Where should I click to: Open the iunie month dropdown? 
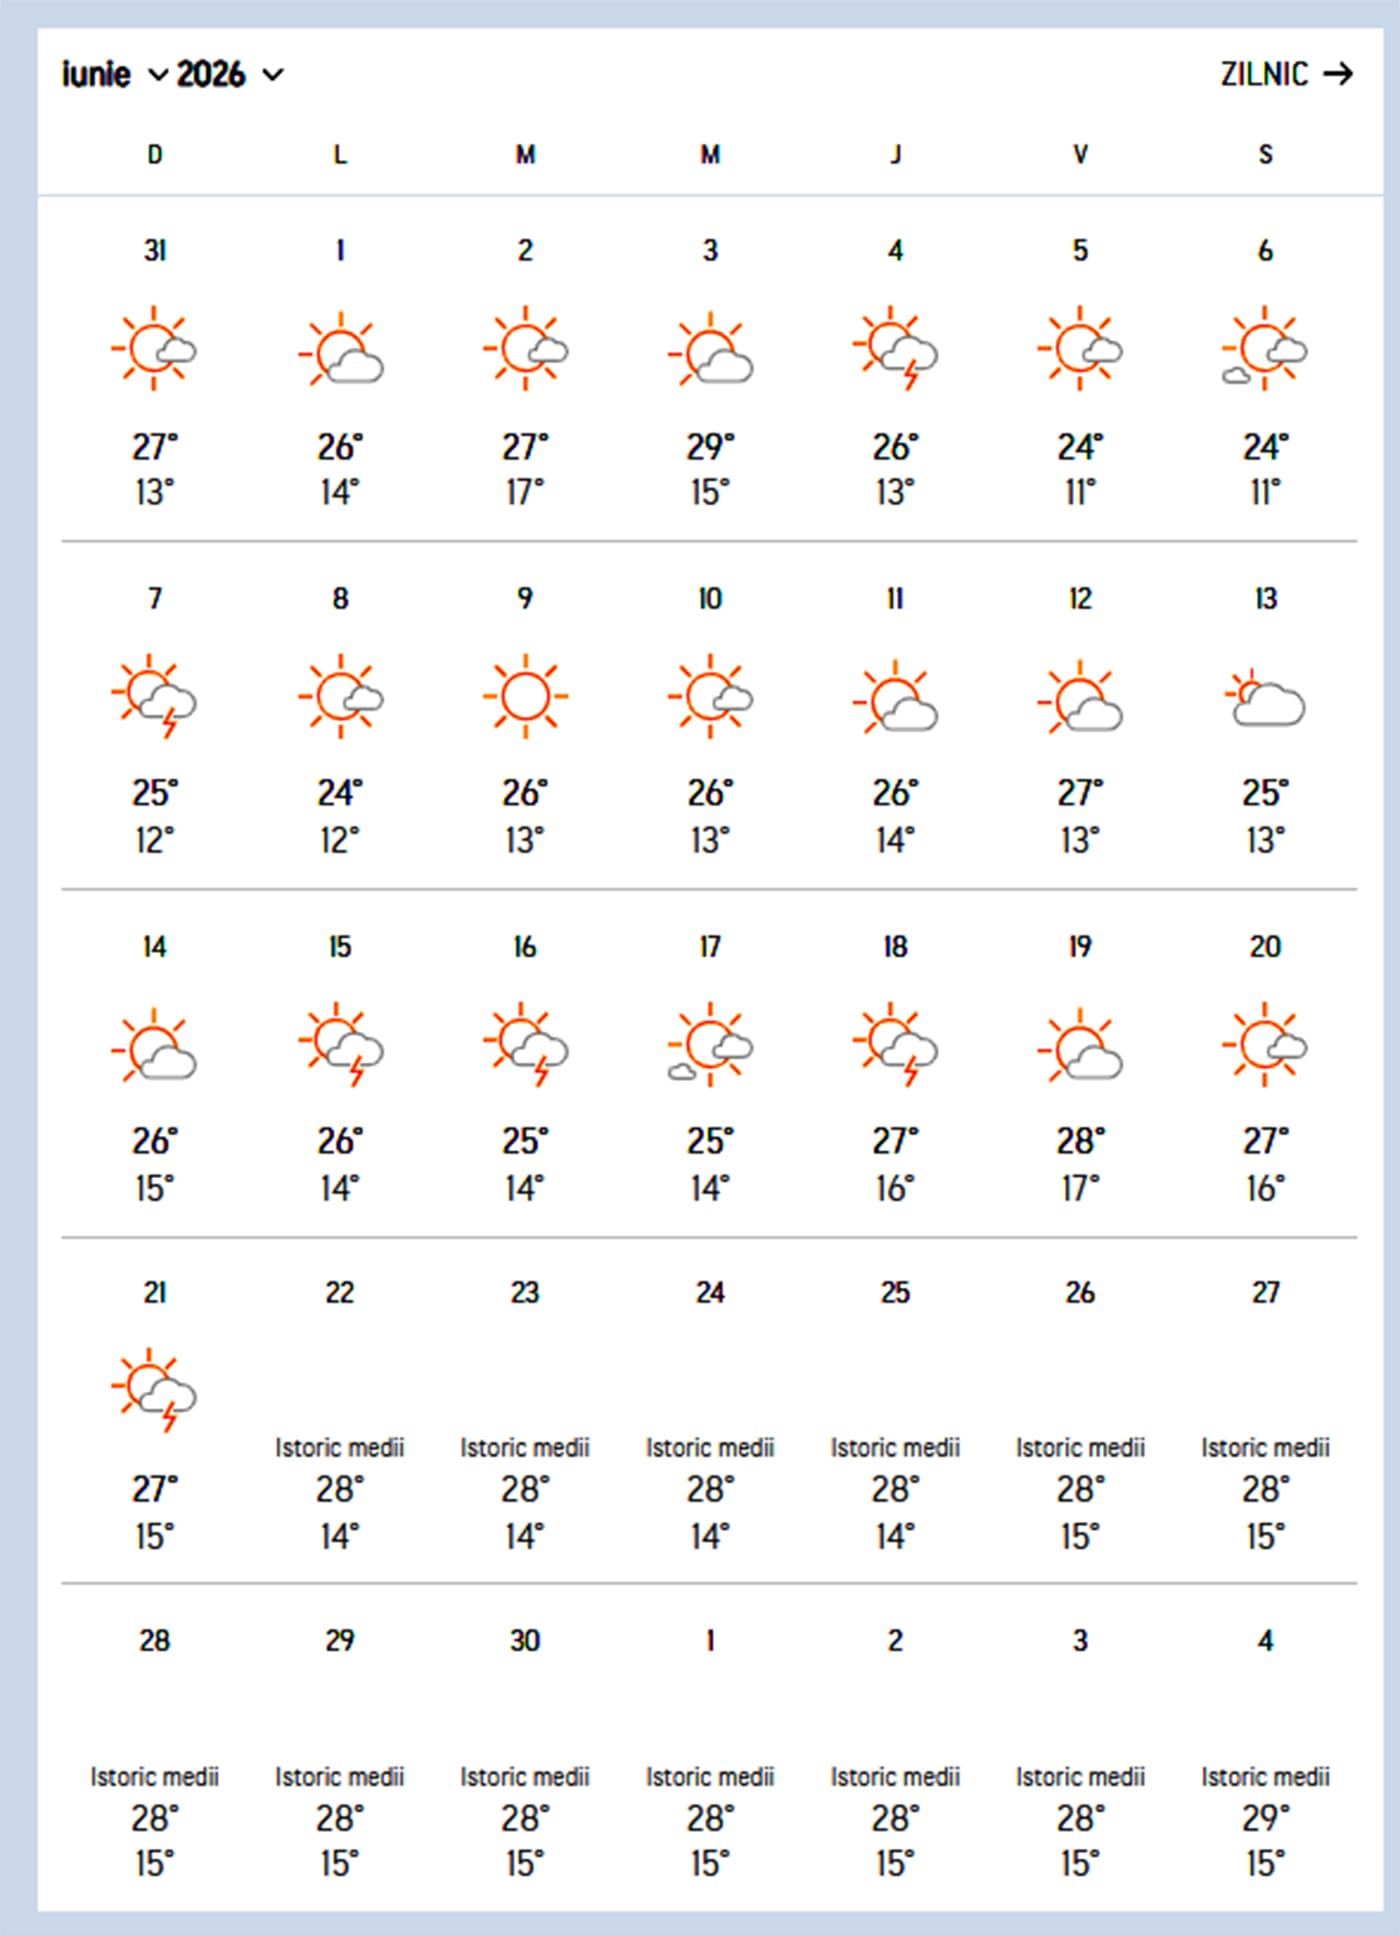pos(96,74)
